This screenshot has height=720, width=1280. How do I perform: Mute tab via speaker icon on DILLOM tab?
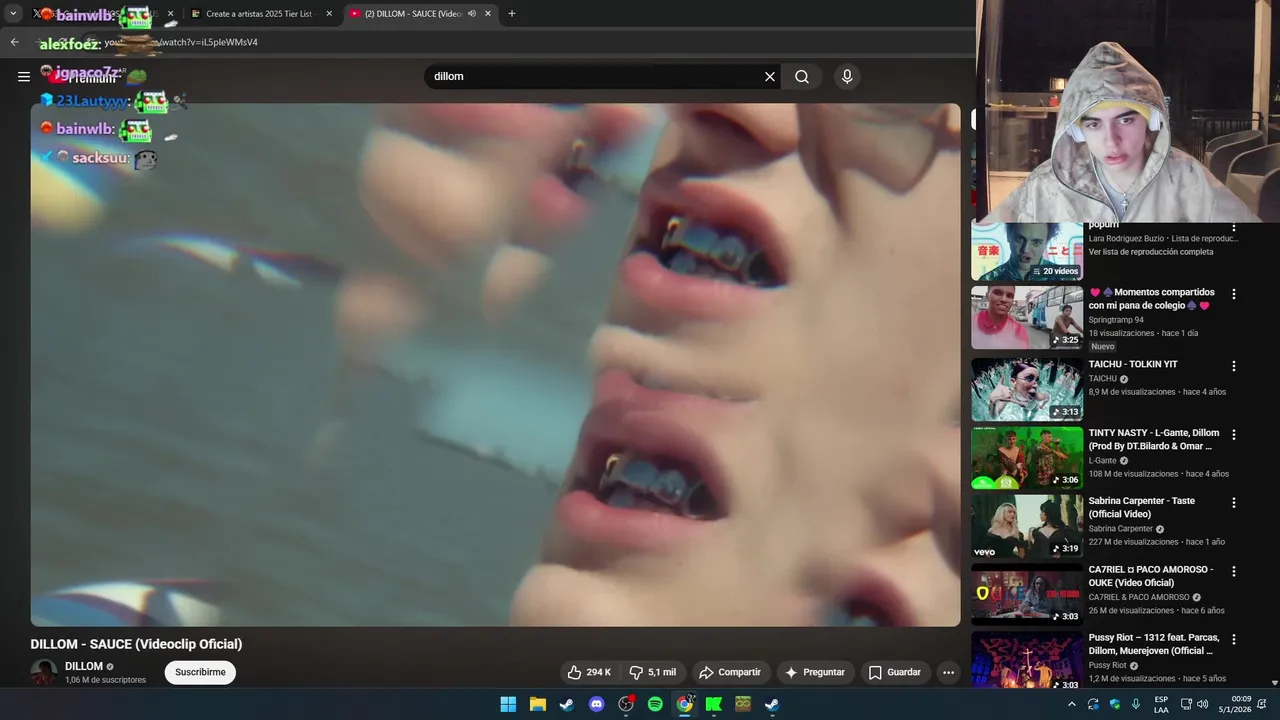tap(472, 14)
